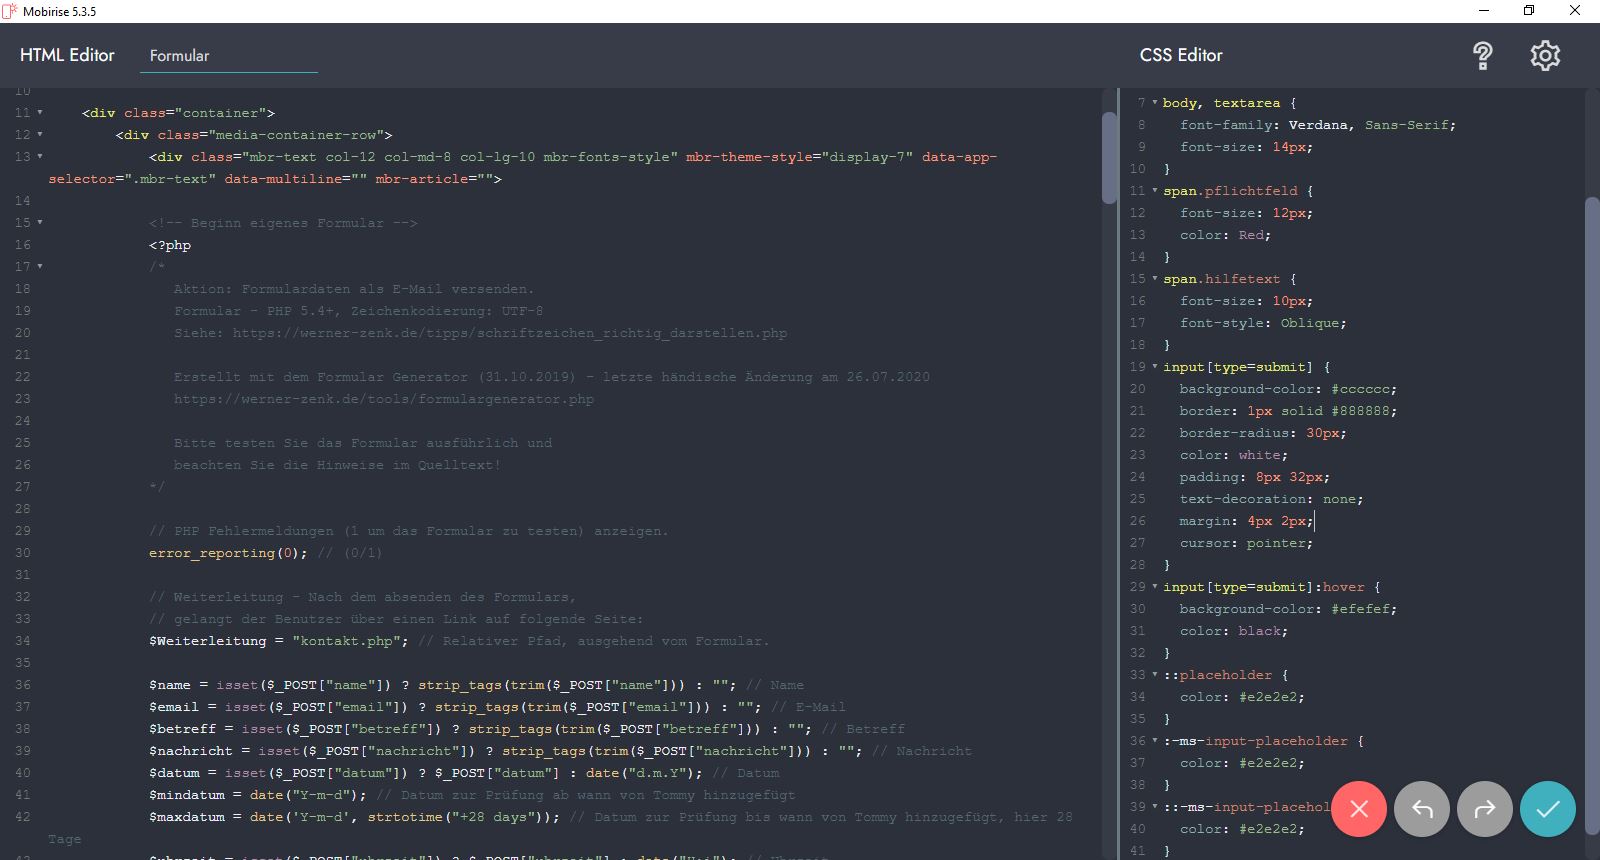Fold the input[type=submit] CSS rule at line 19
Image resolution: width=1600 pixels, height=860 pixels.
point(1155,367)
